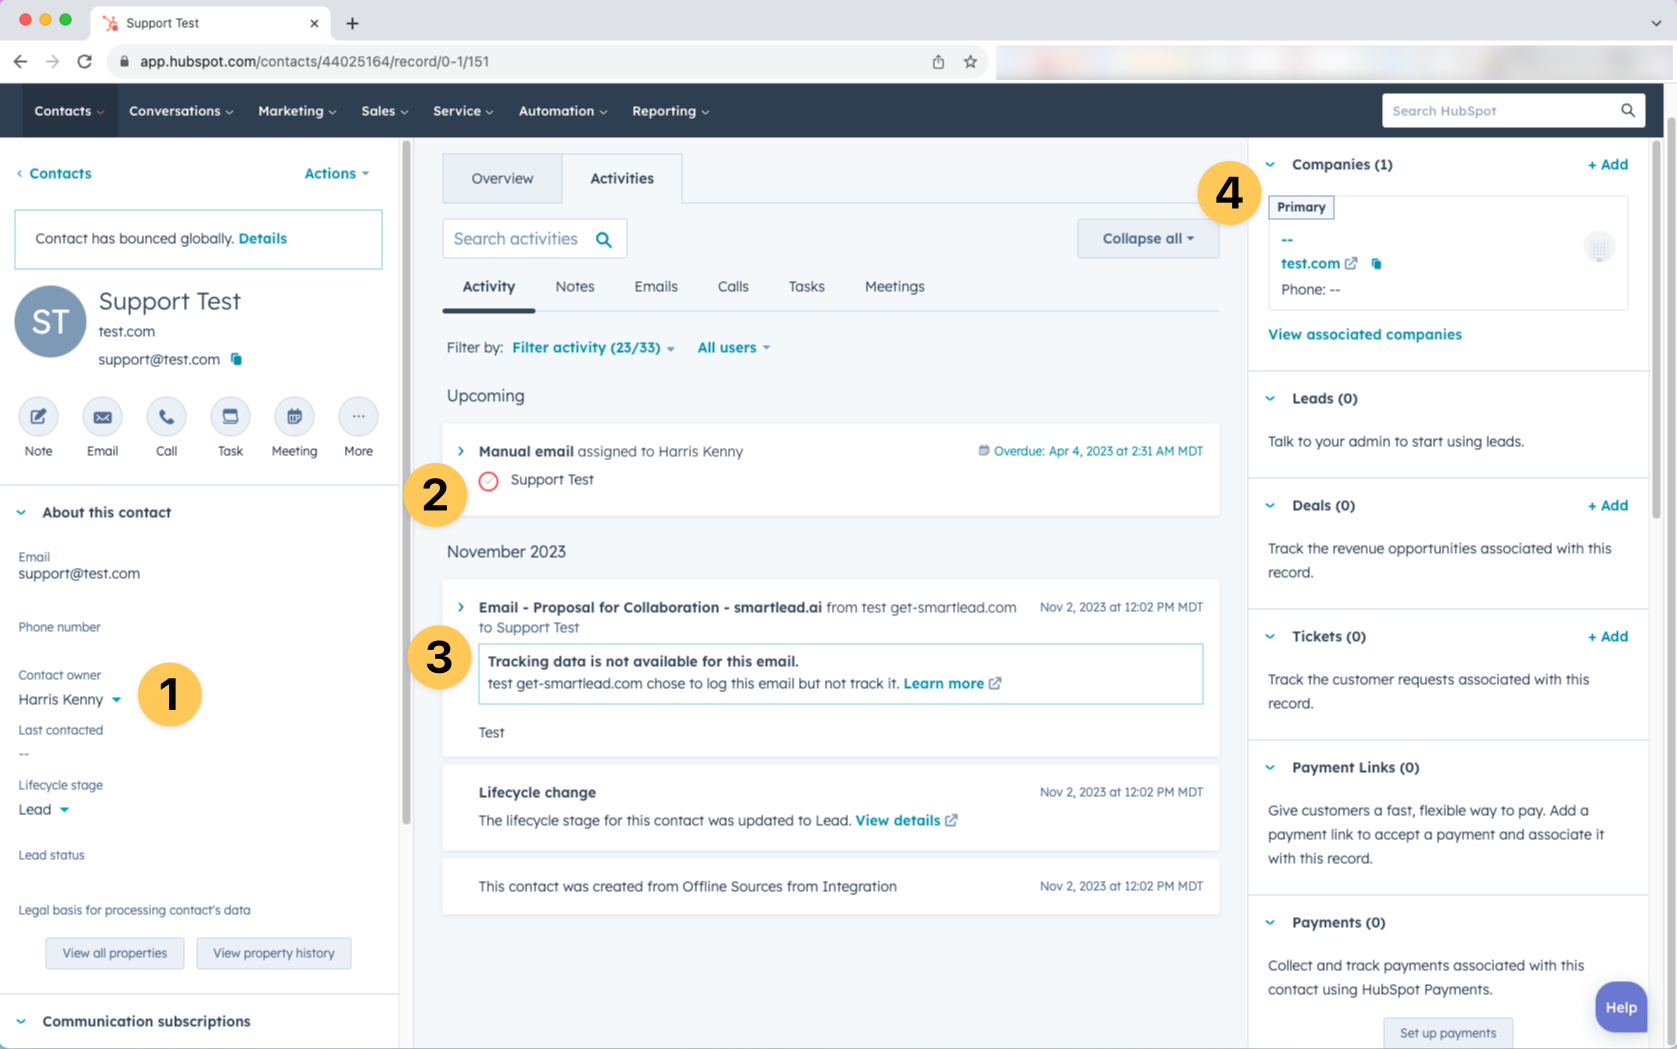Schedule a Meeting via the calendar icon
The height and width of the screenshot is (1049, 1677).
pyautogui.click(x=294, y=417)
